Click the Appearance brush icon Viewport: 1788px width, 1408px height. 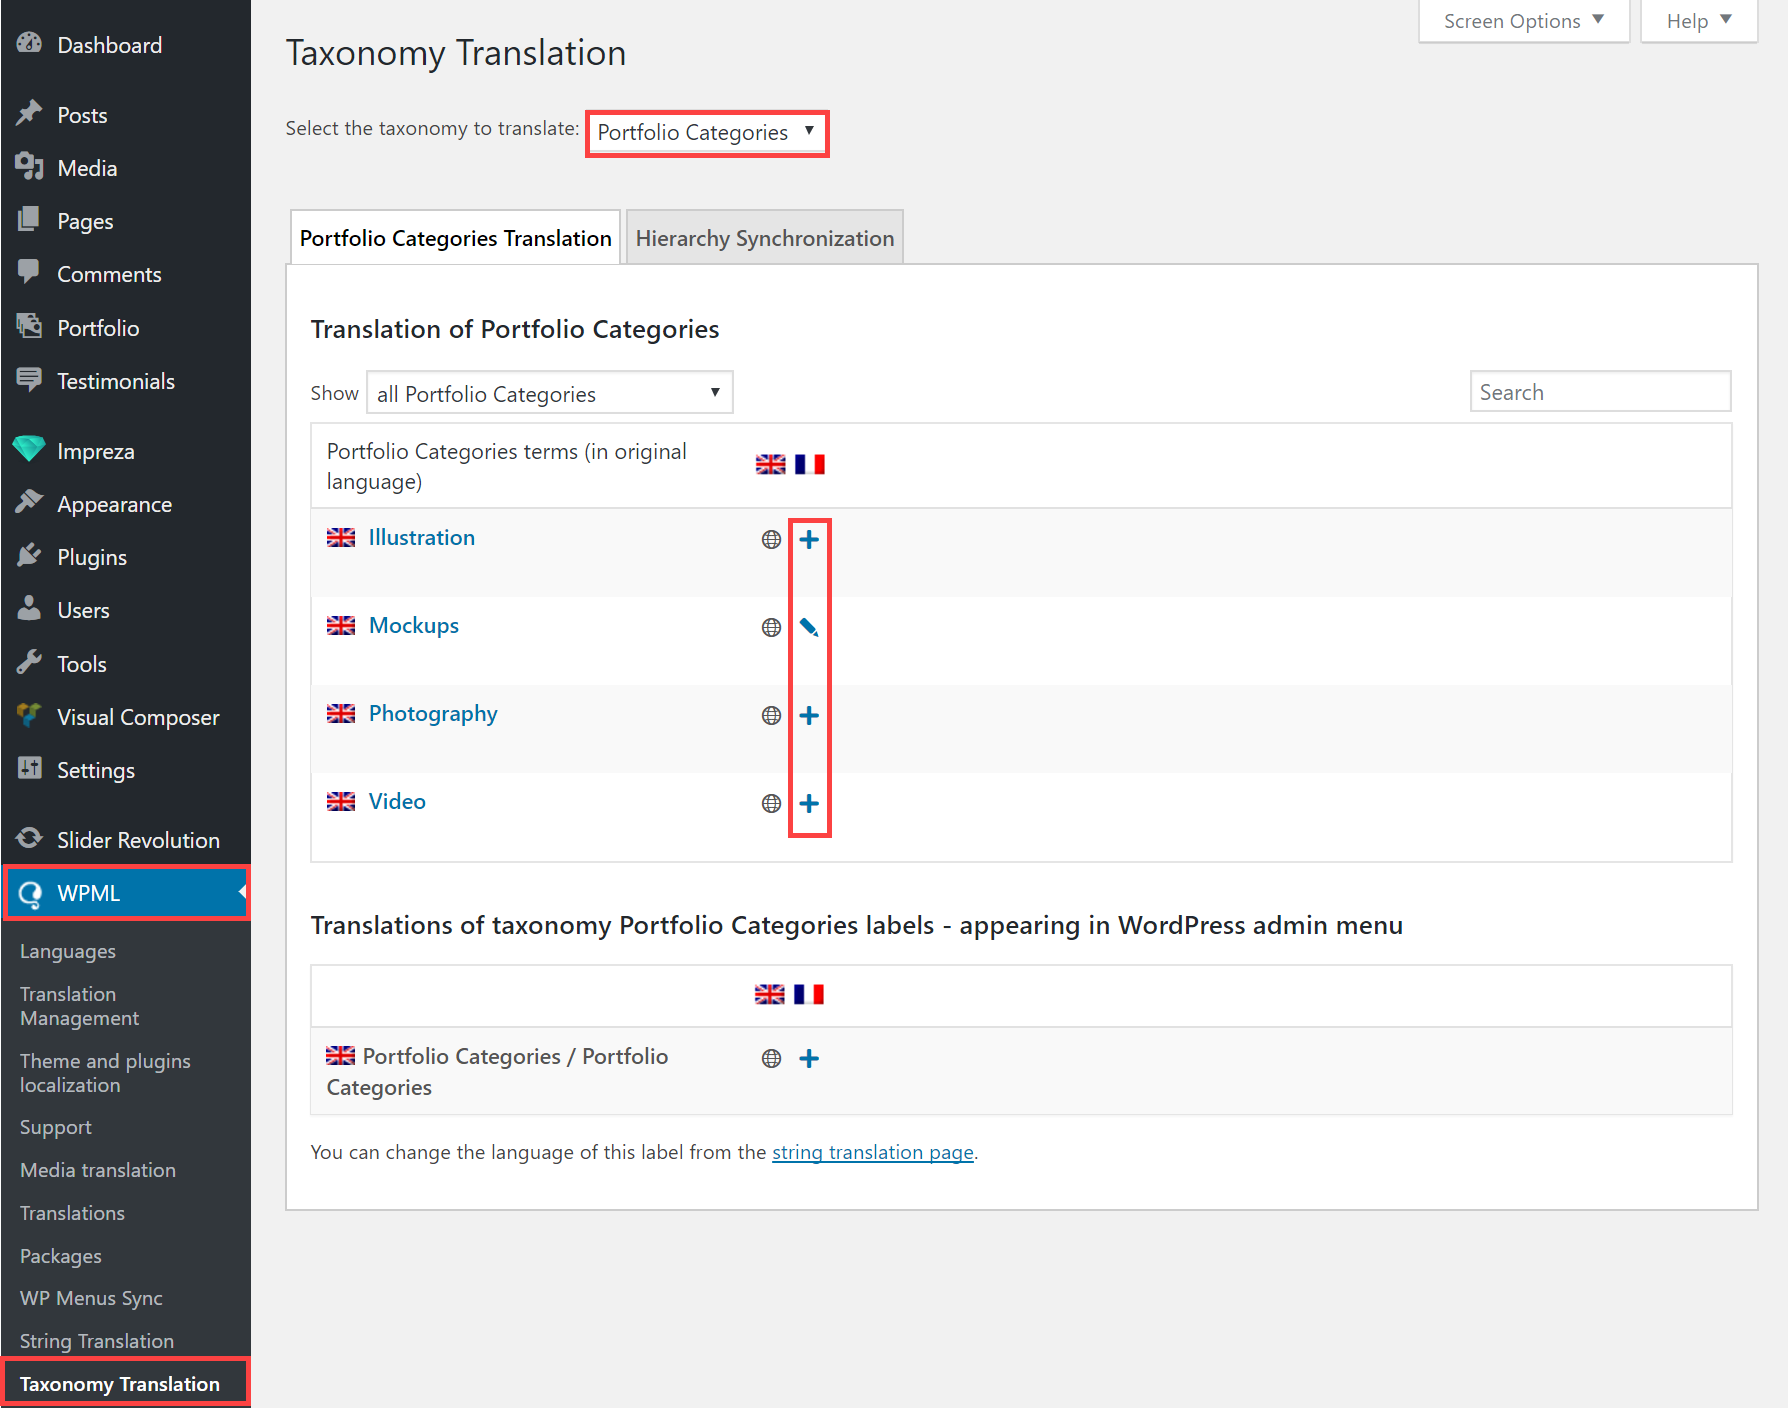[29, 502]
